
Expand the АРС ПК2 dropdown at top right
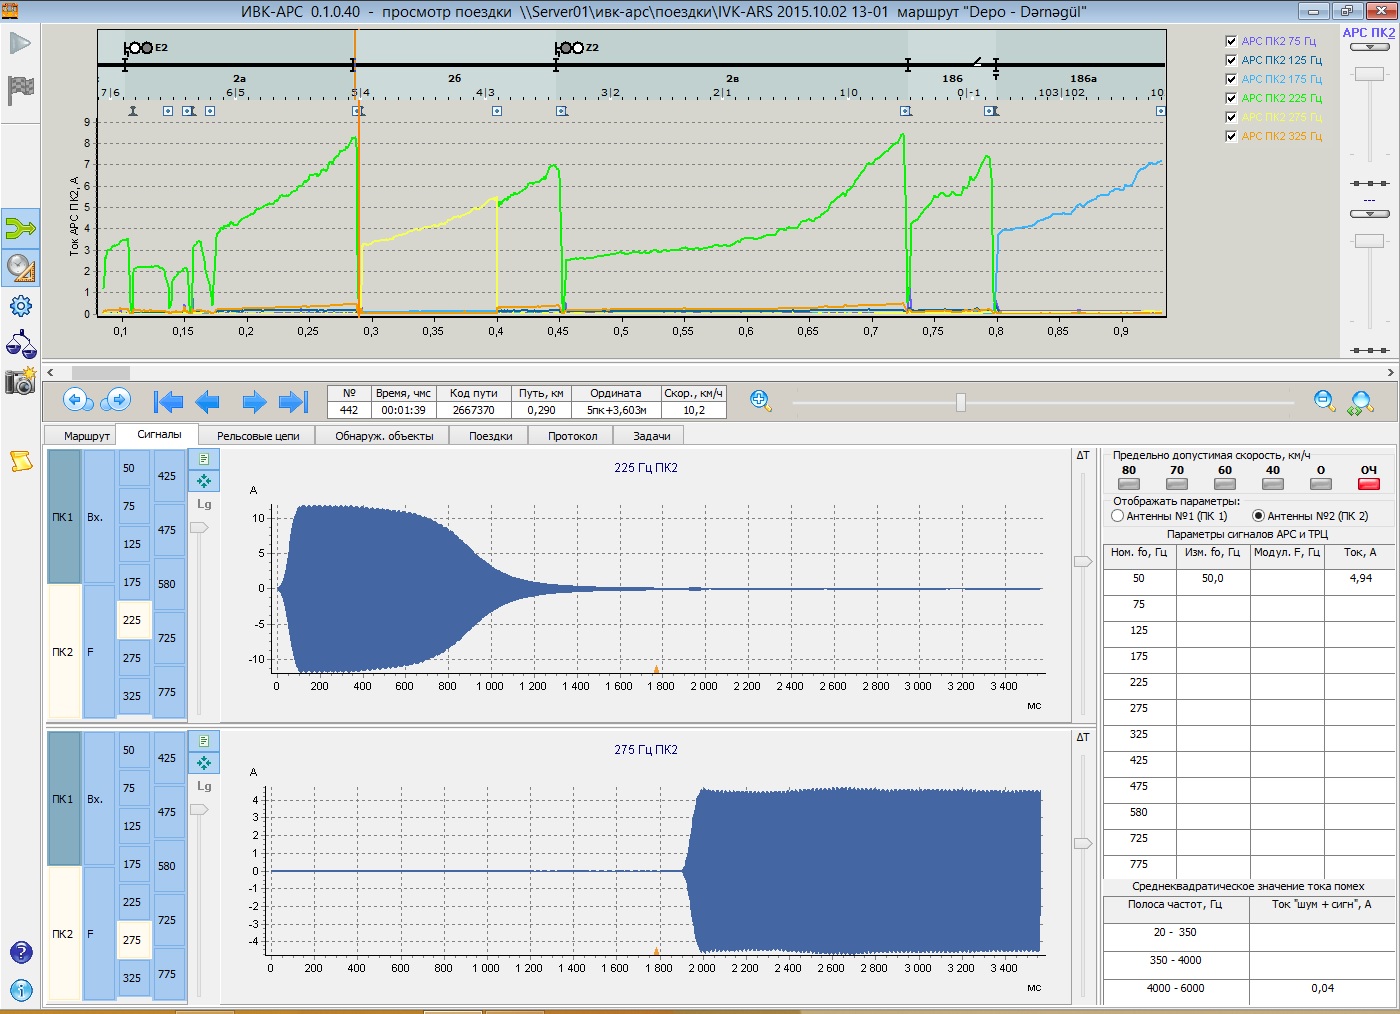point(1369,47)
